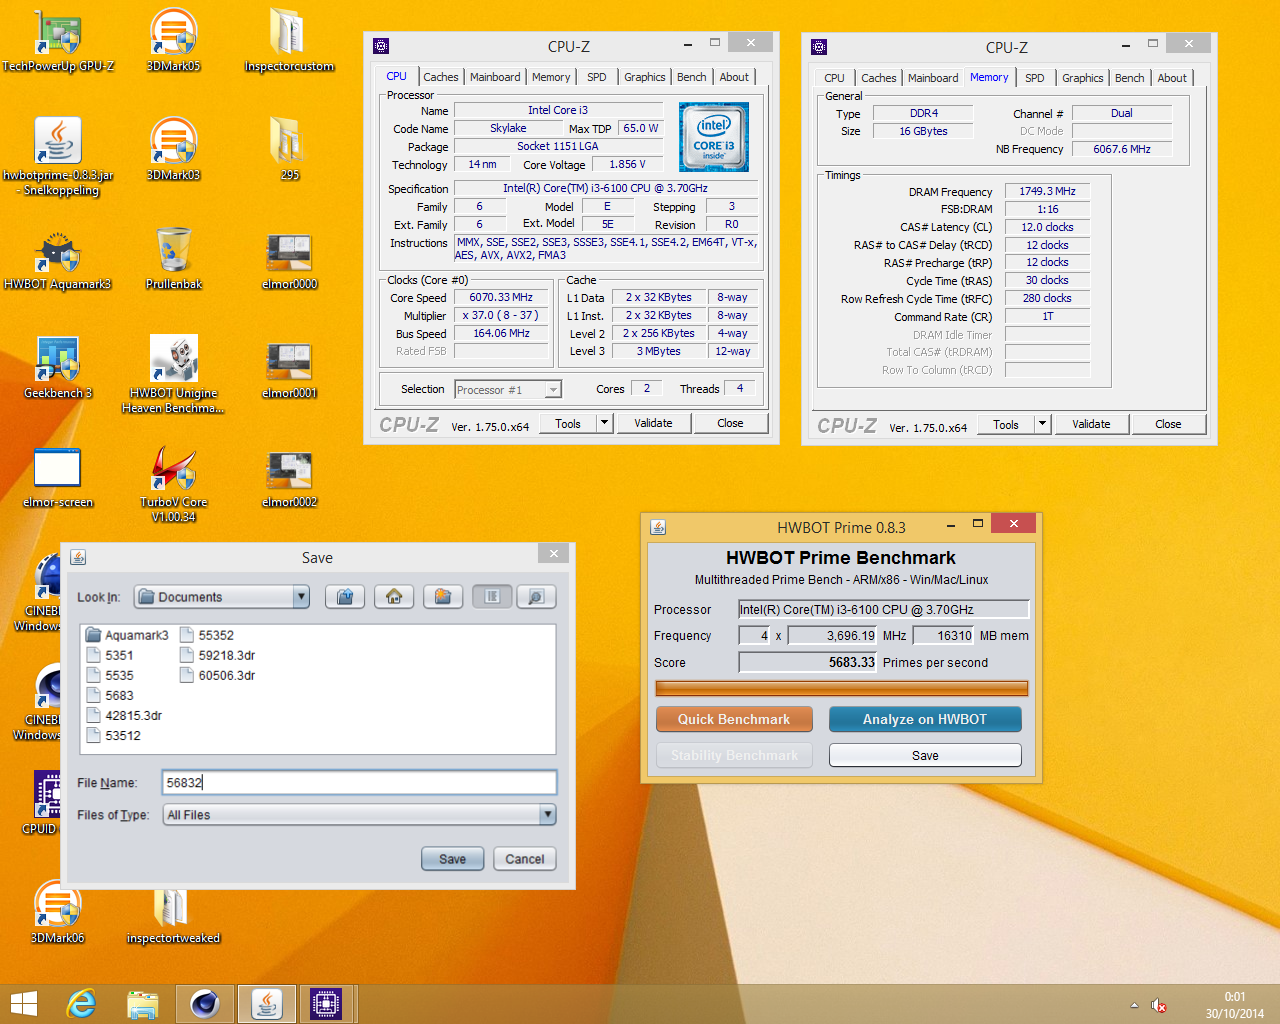Switch Save dialog to list view
This screenshot has height=1024, width=1280.
492,597
